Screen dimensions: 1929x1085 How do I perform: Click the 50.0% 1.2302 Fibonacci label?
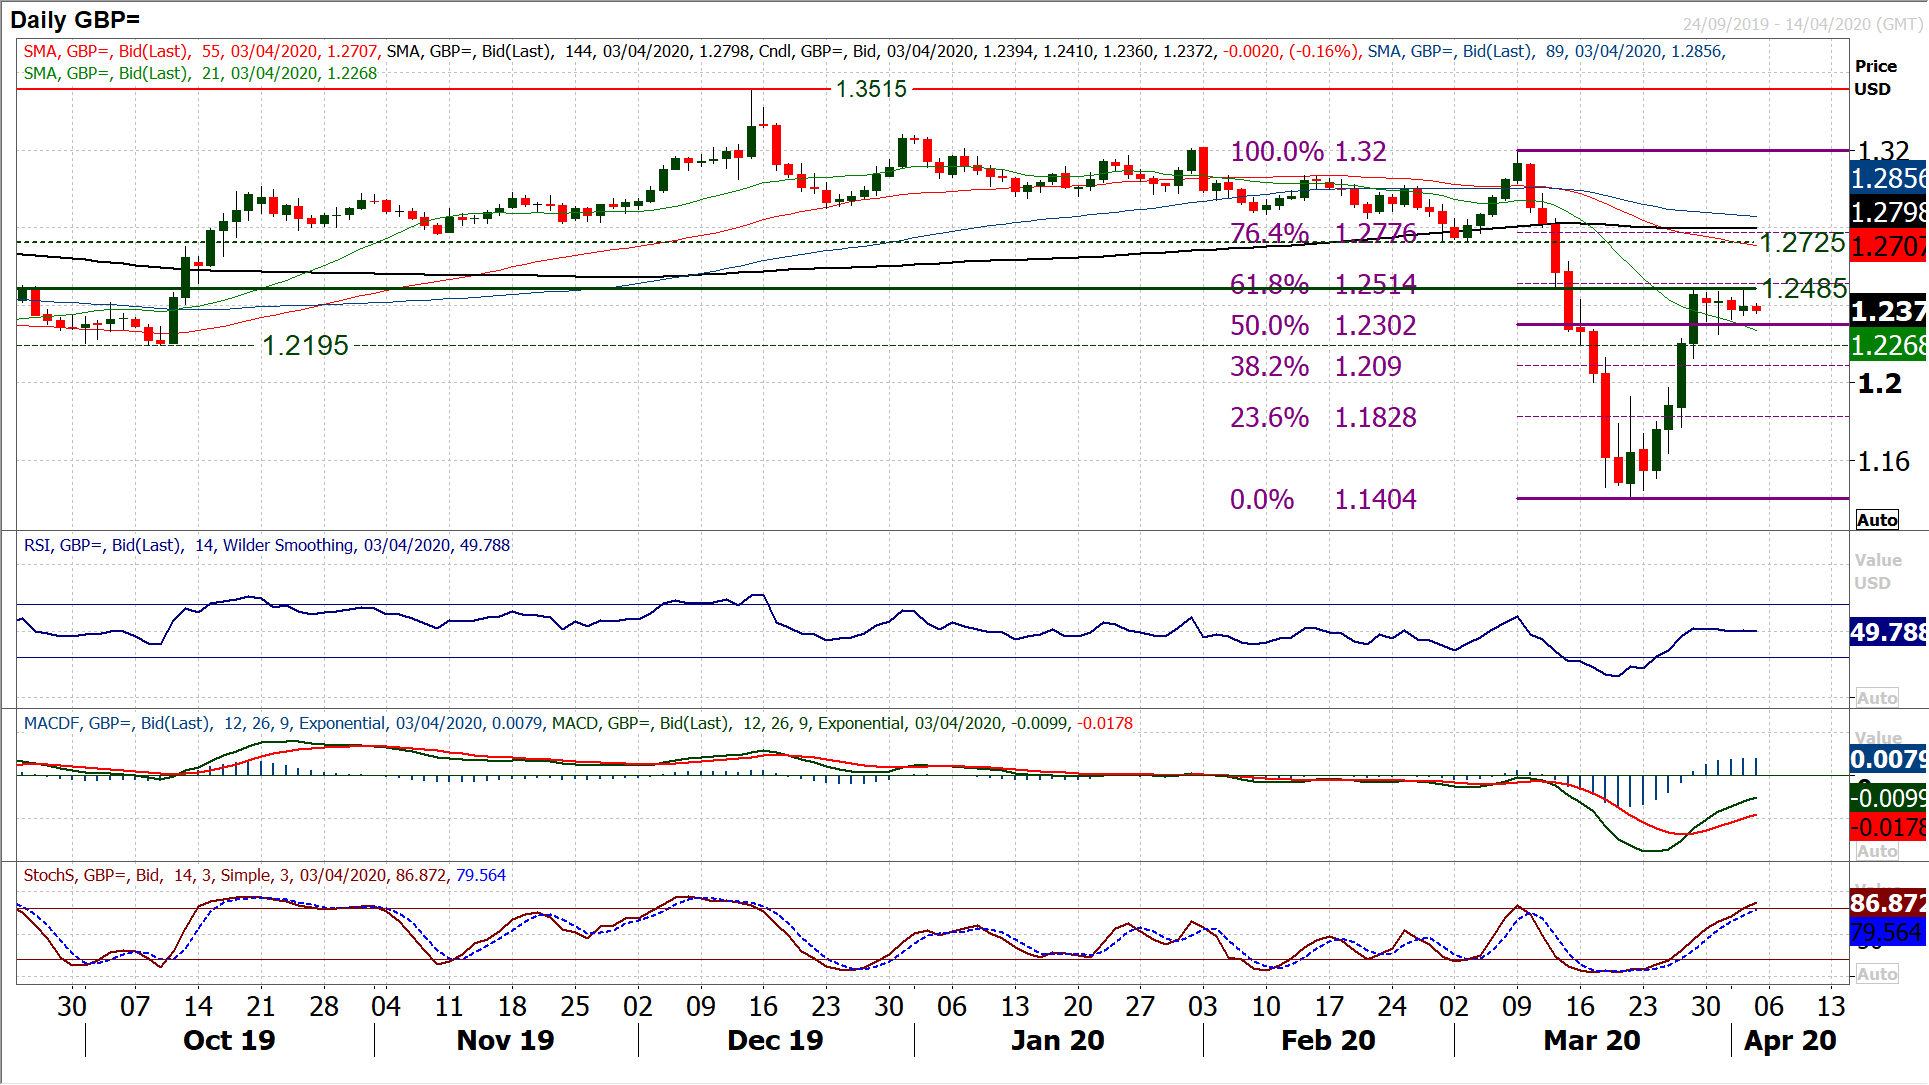1323,326
